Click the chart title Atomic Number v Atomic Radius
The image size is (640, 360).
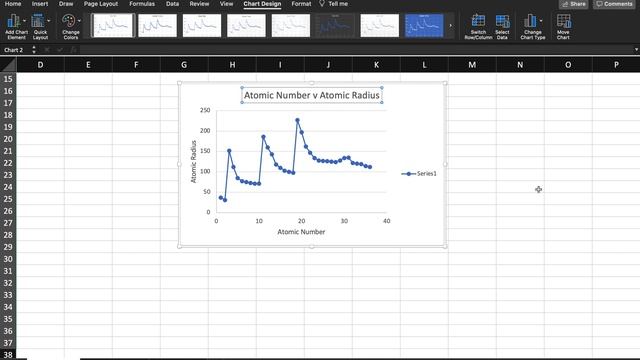tap(312, 95)
